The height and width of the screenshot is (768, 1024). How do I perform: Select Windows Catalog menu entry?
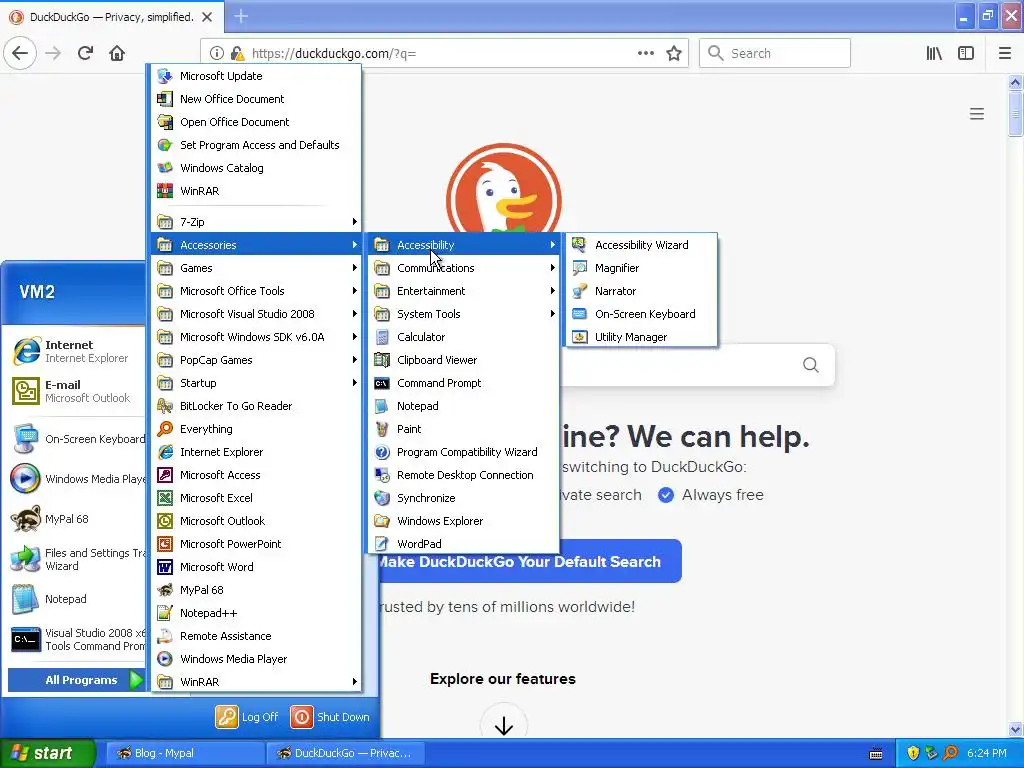[x=256, y=168]
